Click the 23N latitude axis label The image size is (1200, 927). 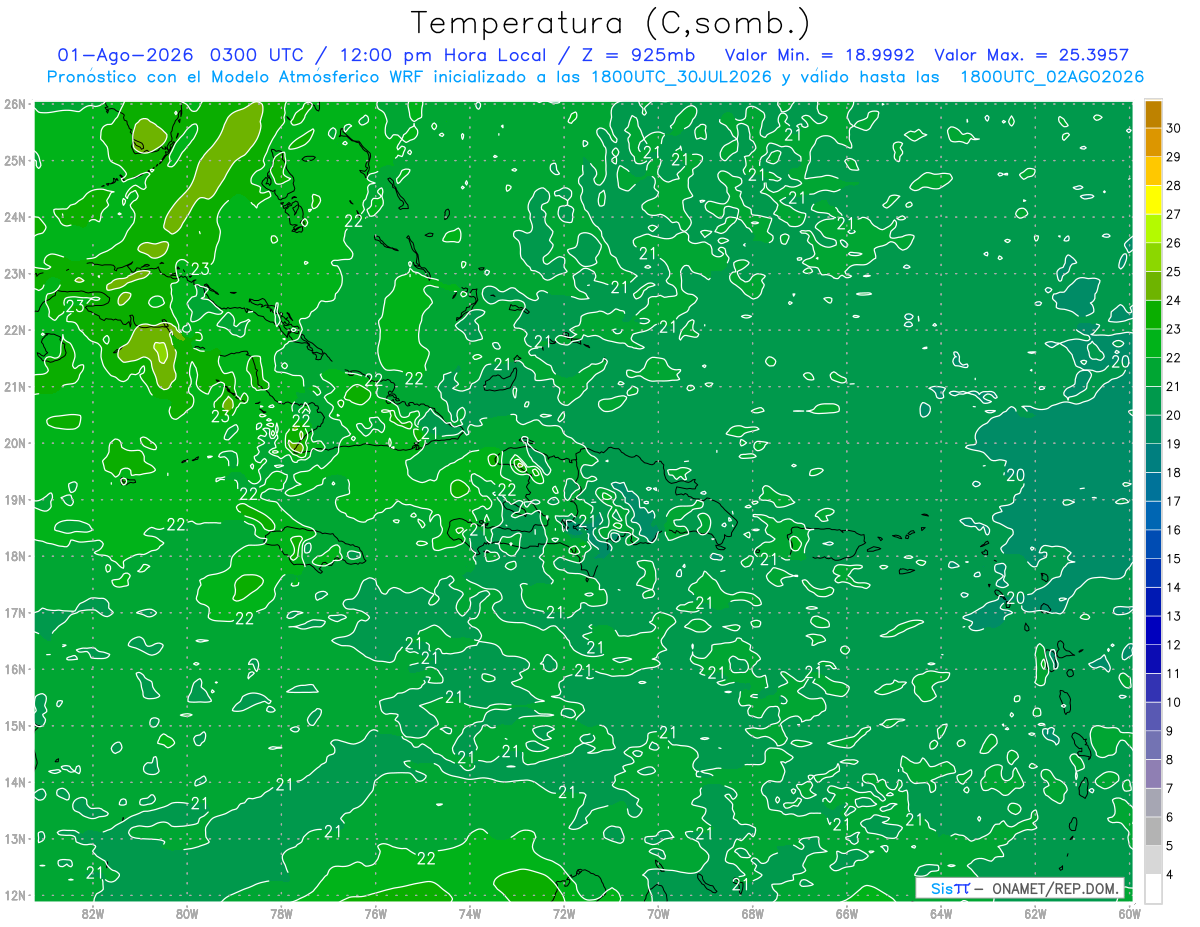15,273
